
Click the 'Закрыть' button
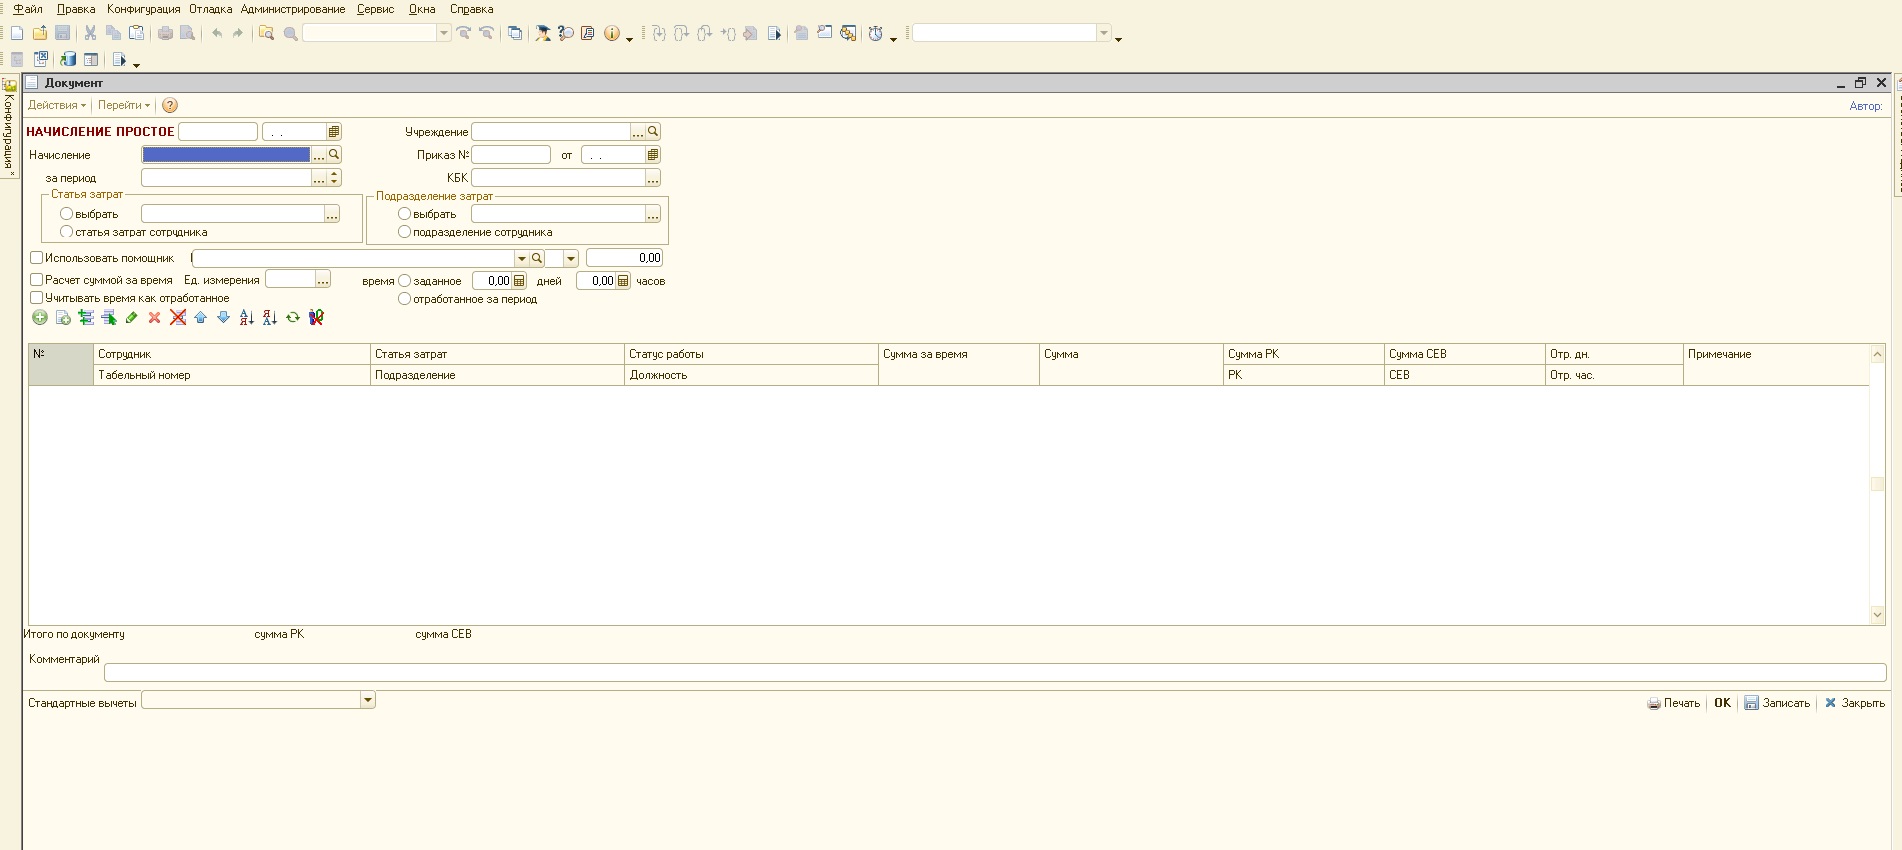pos(1855,703)
